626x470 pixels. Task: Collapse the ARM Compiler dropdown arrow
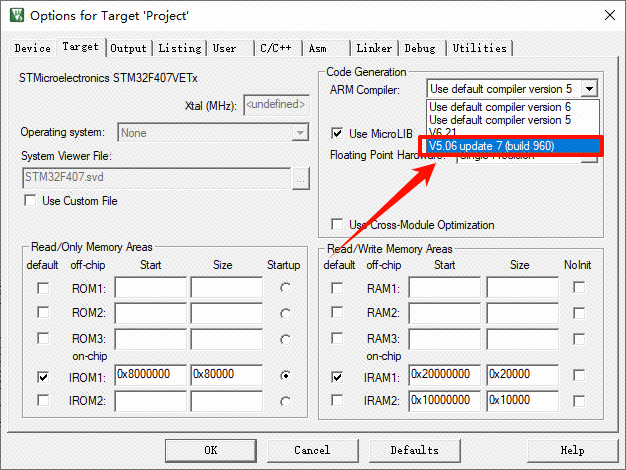tap(590, 89)
